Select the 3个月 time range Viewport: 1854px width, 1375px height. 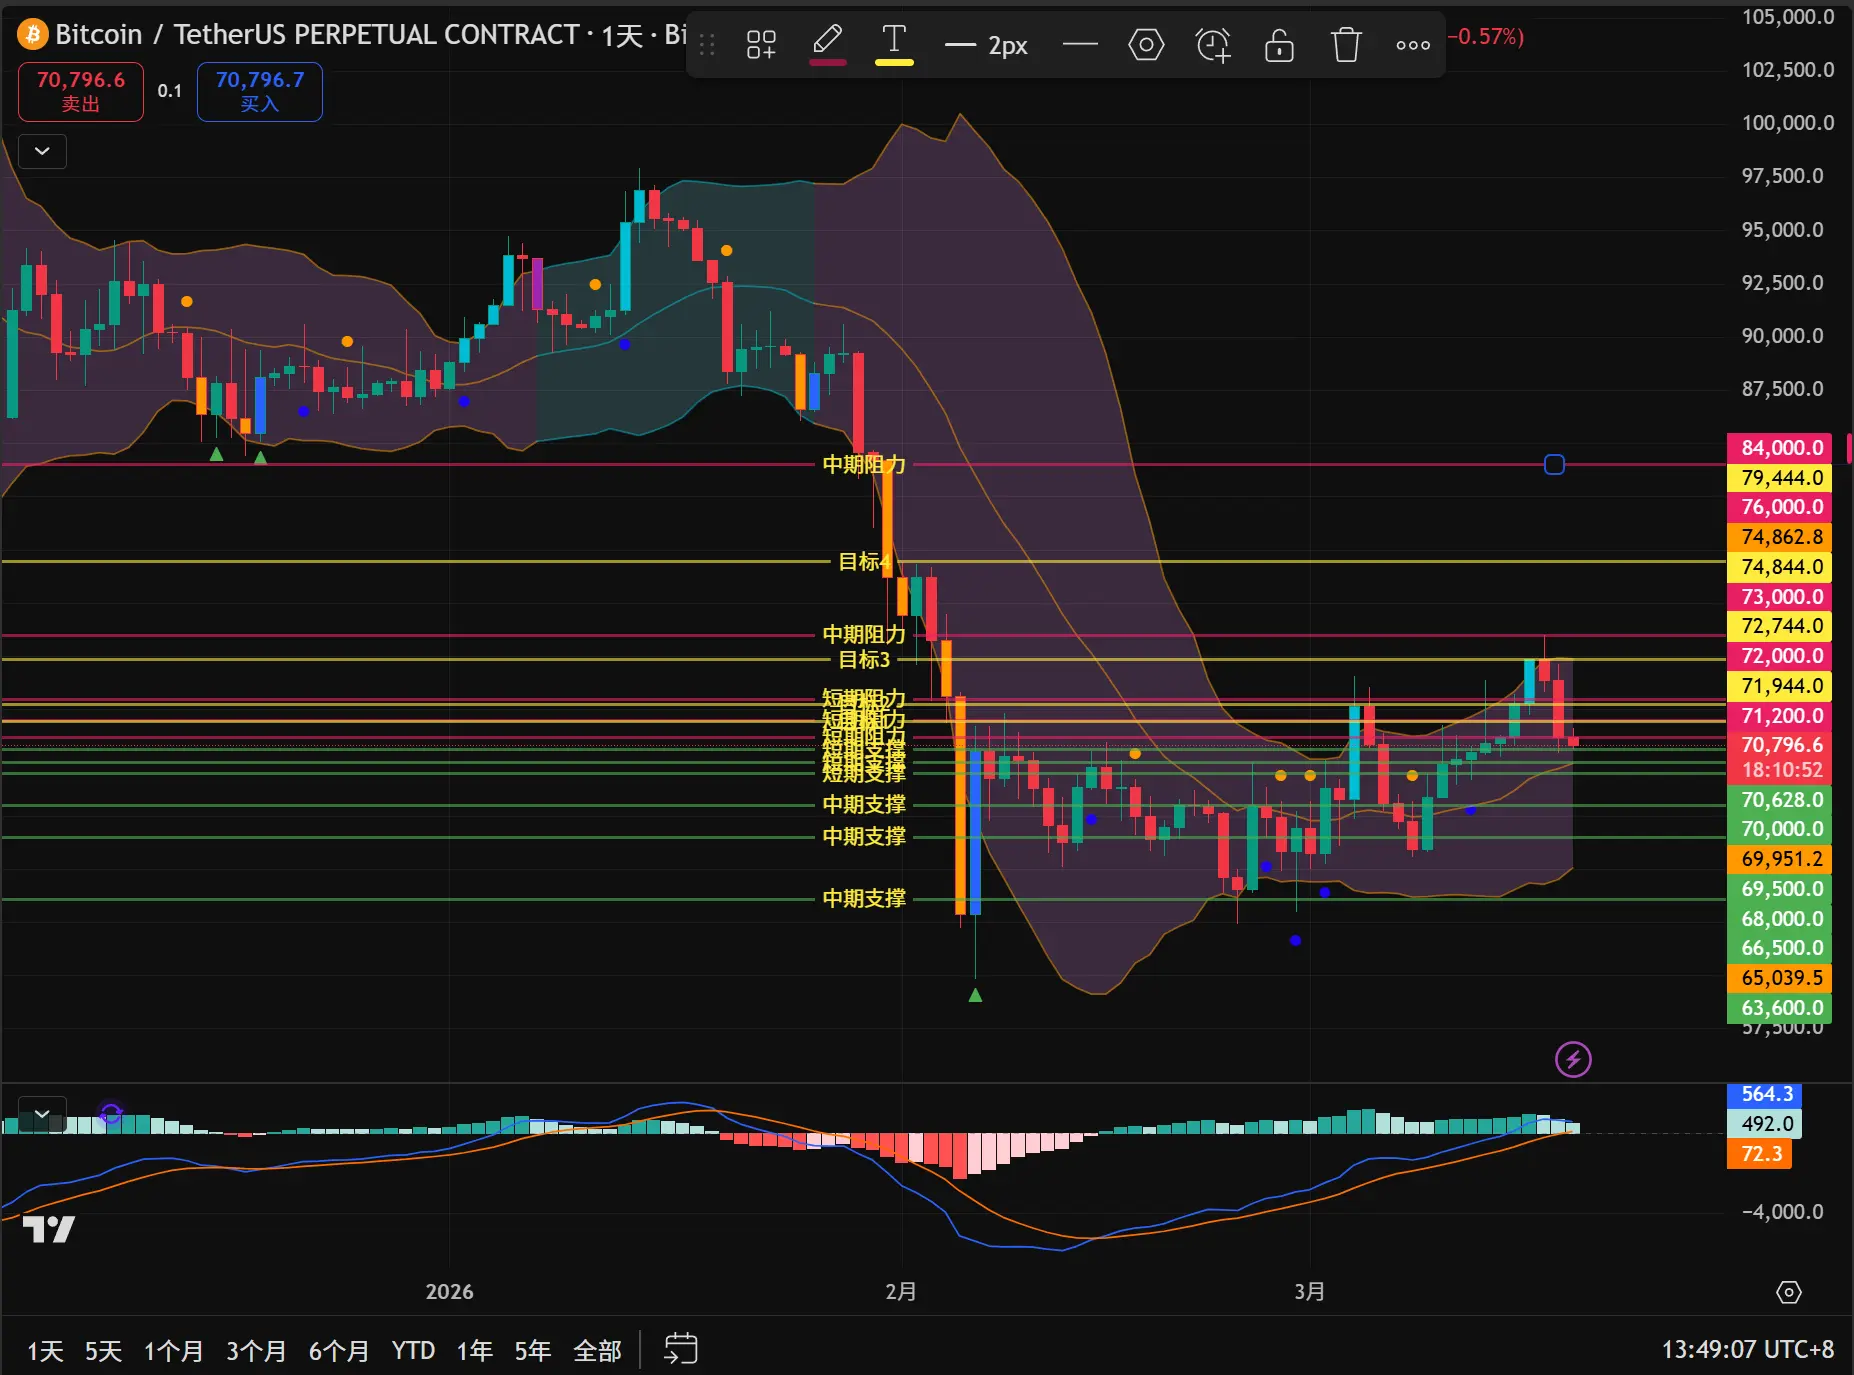click(x=256, y=1351)
